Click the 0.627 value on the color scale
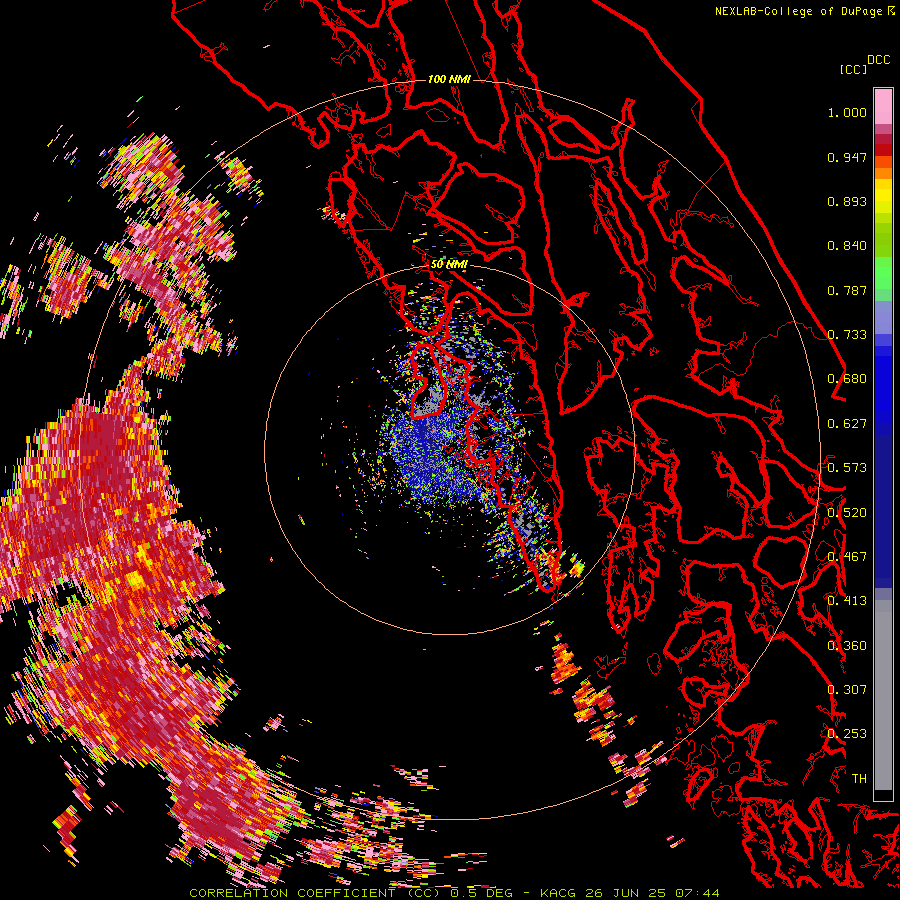The image size is (900, 900). tap(847, 424)
